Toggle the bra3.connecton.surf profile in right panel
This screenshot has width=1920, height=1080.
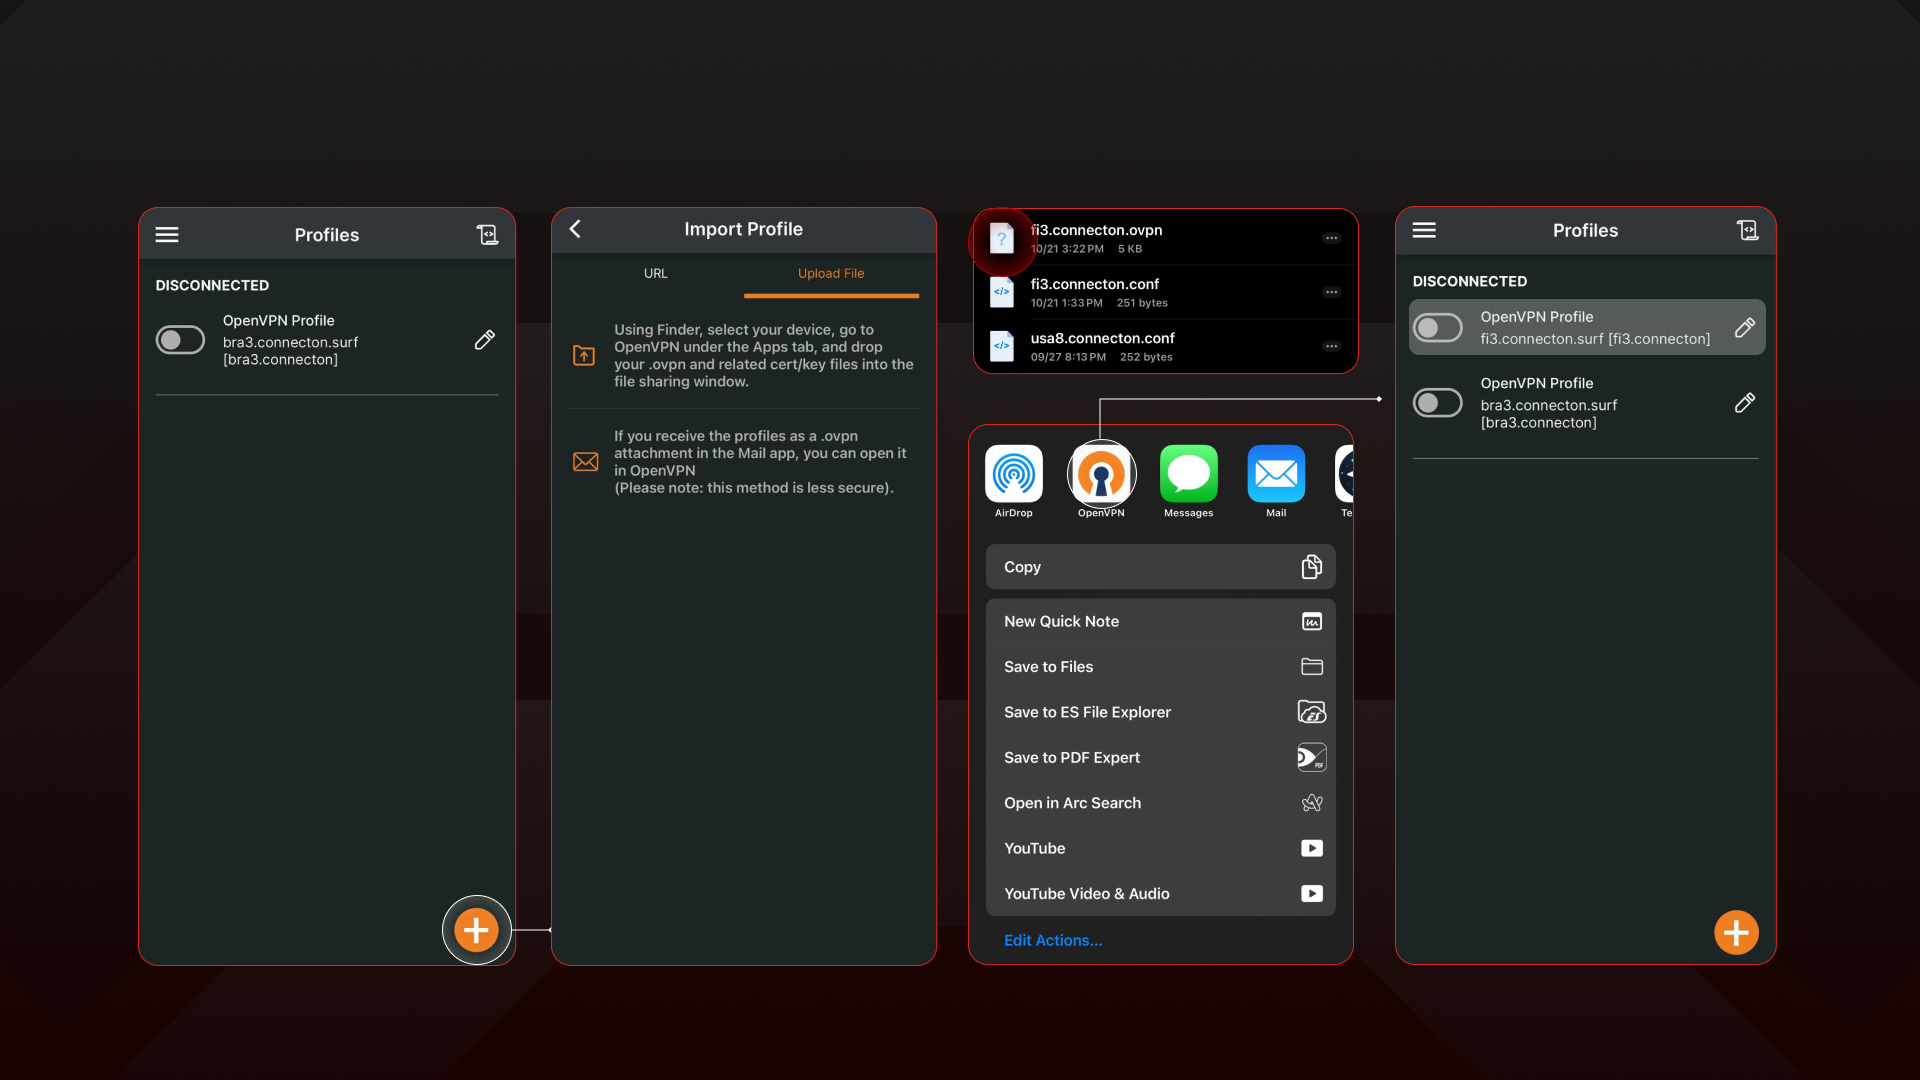pos(1437,403)
